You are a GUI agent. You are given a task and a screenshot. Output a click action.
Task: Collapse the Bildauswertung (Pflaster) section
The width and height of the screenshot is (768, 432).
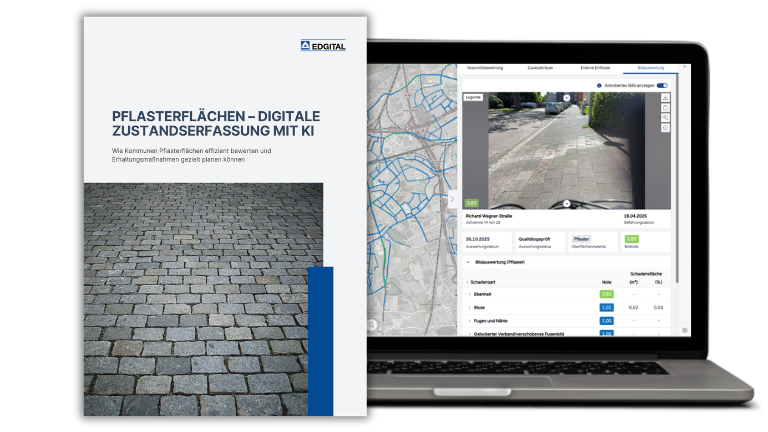pos(468,262)
